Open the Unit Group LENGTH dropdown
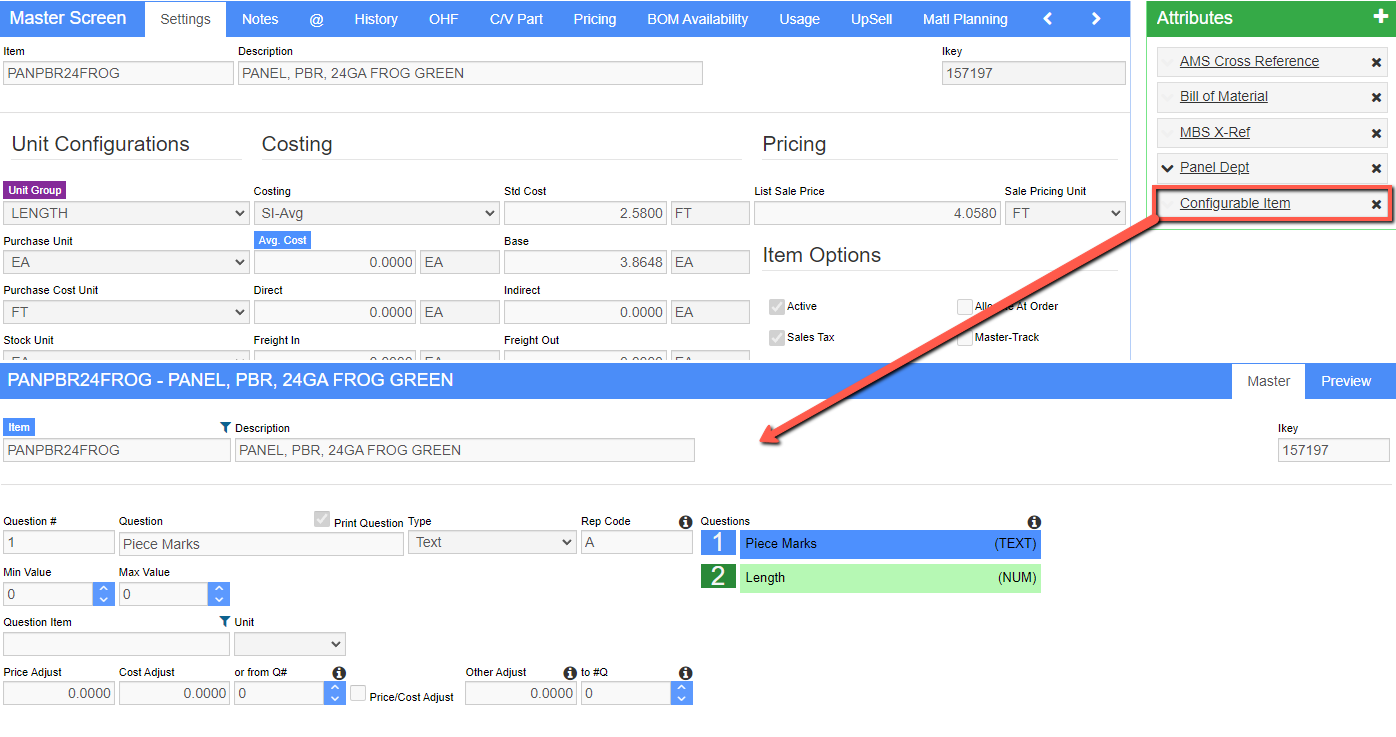1396x737 pixels. (x=126, y=213)
